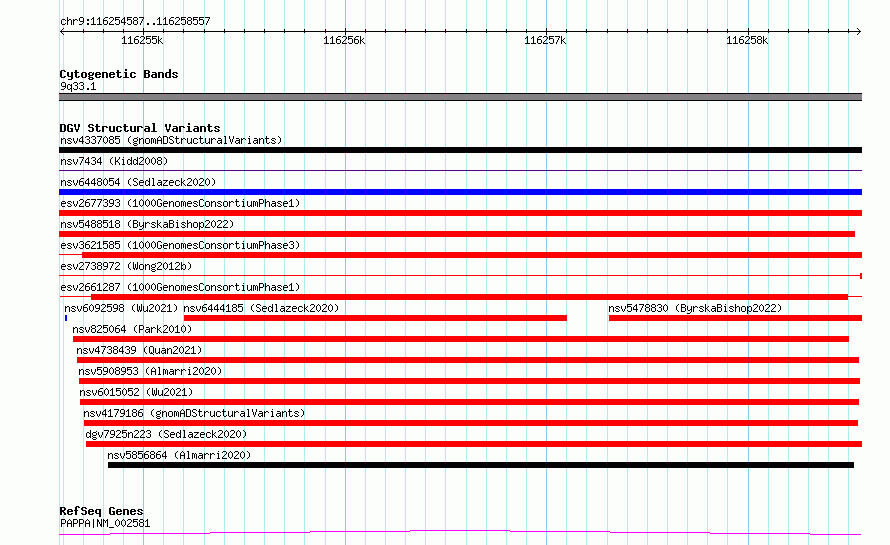The width and height of the screenshot is (890, 545).
Task: Select the nsv5856864 (Almarri2020) label
Action: [179, 455]
